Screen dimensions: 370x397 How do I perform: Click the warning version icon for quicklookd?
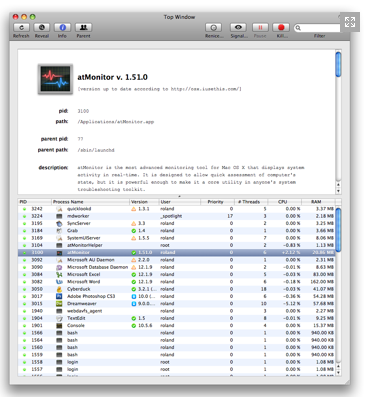click(x=134, y=209)
